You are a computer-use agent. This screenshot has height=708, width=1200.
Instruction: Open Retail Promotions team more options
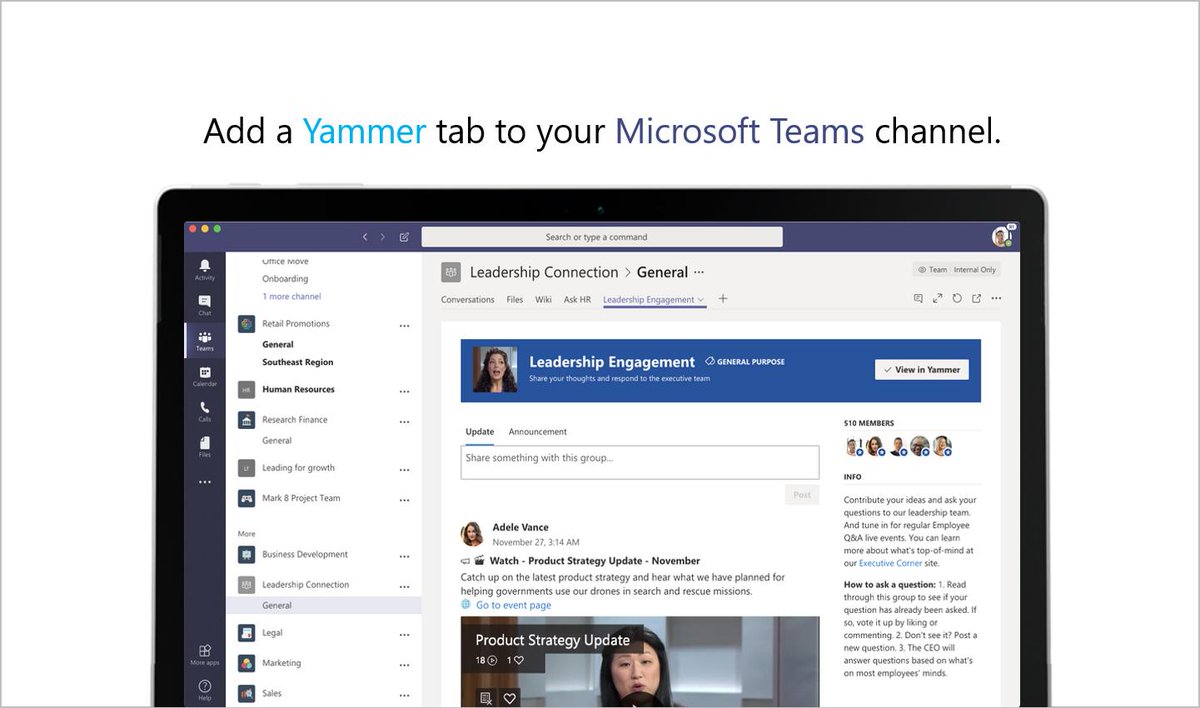click(x=404, y=325)
